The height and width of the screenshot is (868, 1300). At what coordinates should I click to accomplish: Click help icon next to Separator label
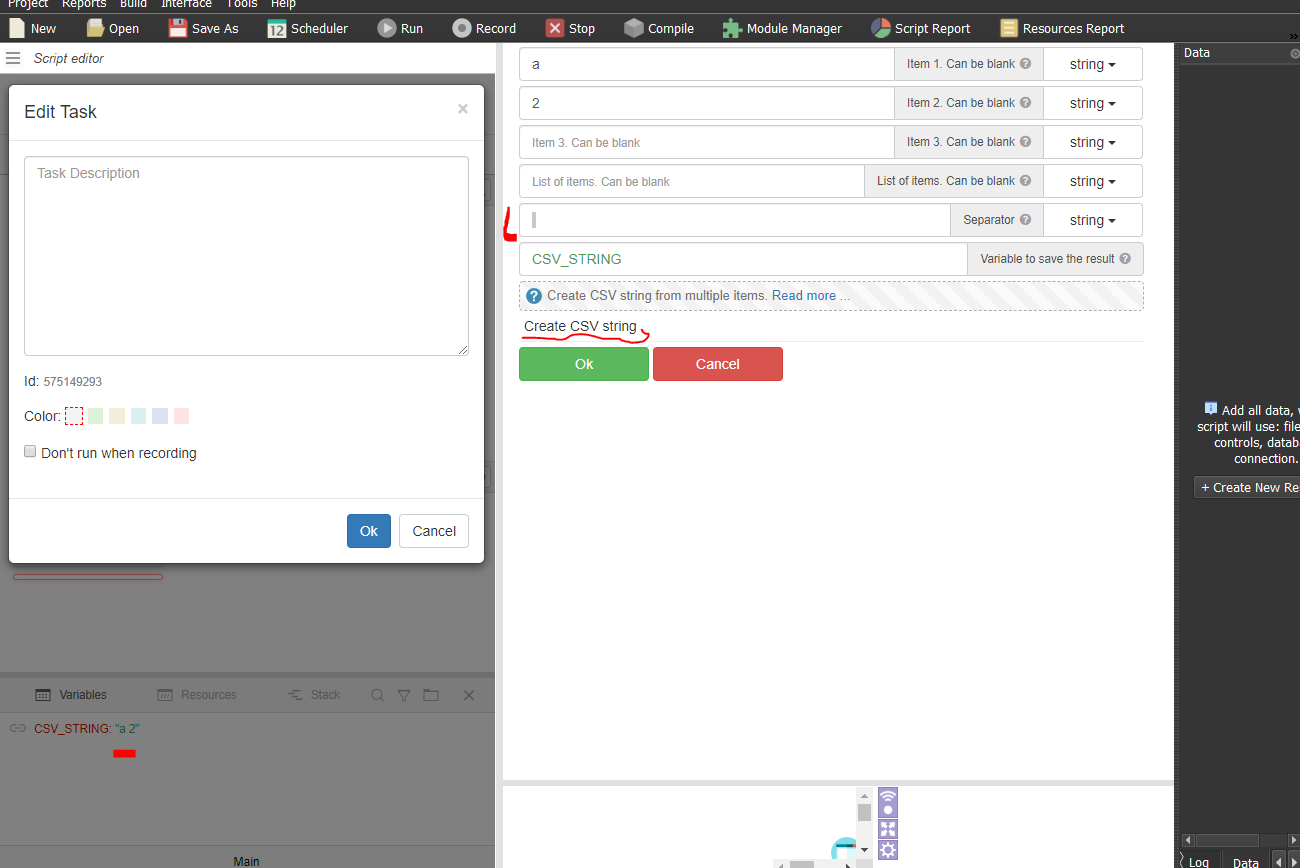tap(1025, 220)
